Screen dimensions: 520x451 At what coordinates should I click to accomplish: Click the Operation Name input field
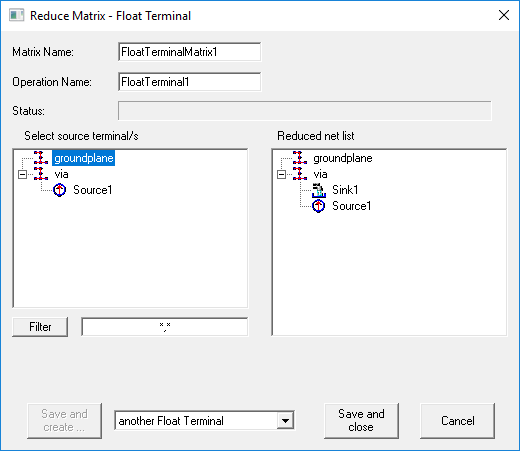click(x=189, y=82)
